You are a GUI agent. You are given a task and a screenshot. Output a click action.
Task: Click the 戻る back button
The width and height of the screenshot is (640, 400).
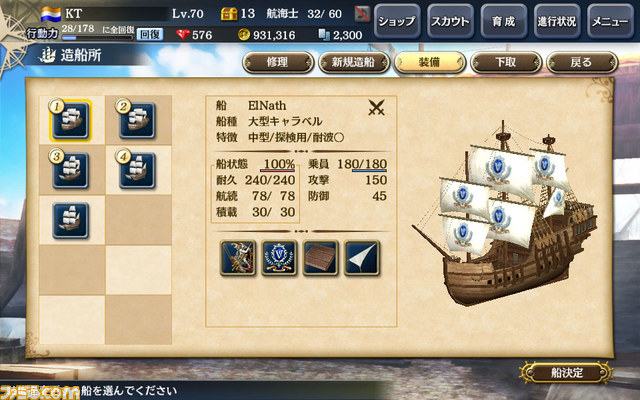pos(582,62)
